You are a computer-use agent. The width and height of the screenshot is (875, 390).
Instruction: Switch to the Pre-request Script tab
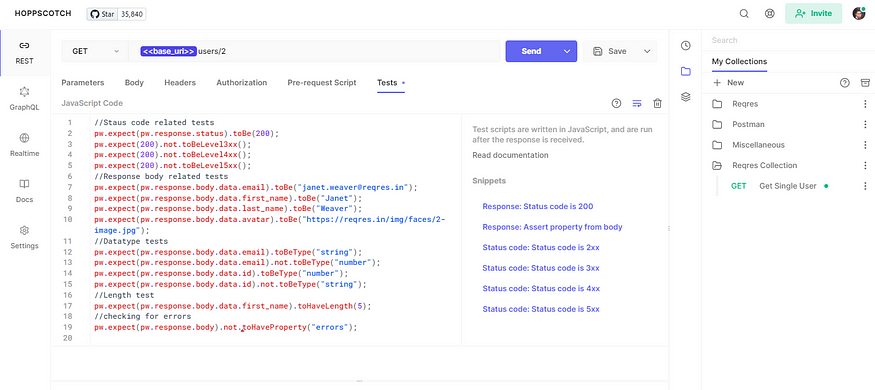(x=322, y=83)
